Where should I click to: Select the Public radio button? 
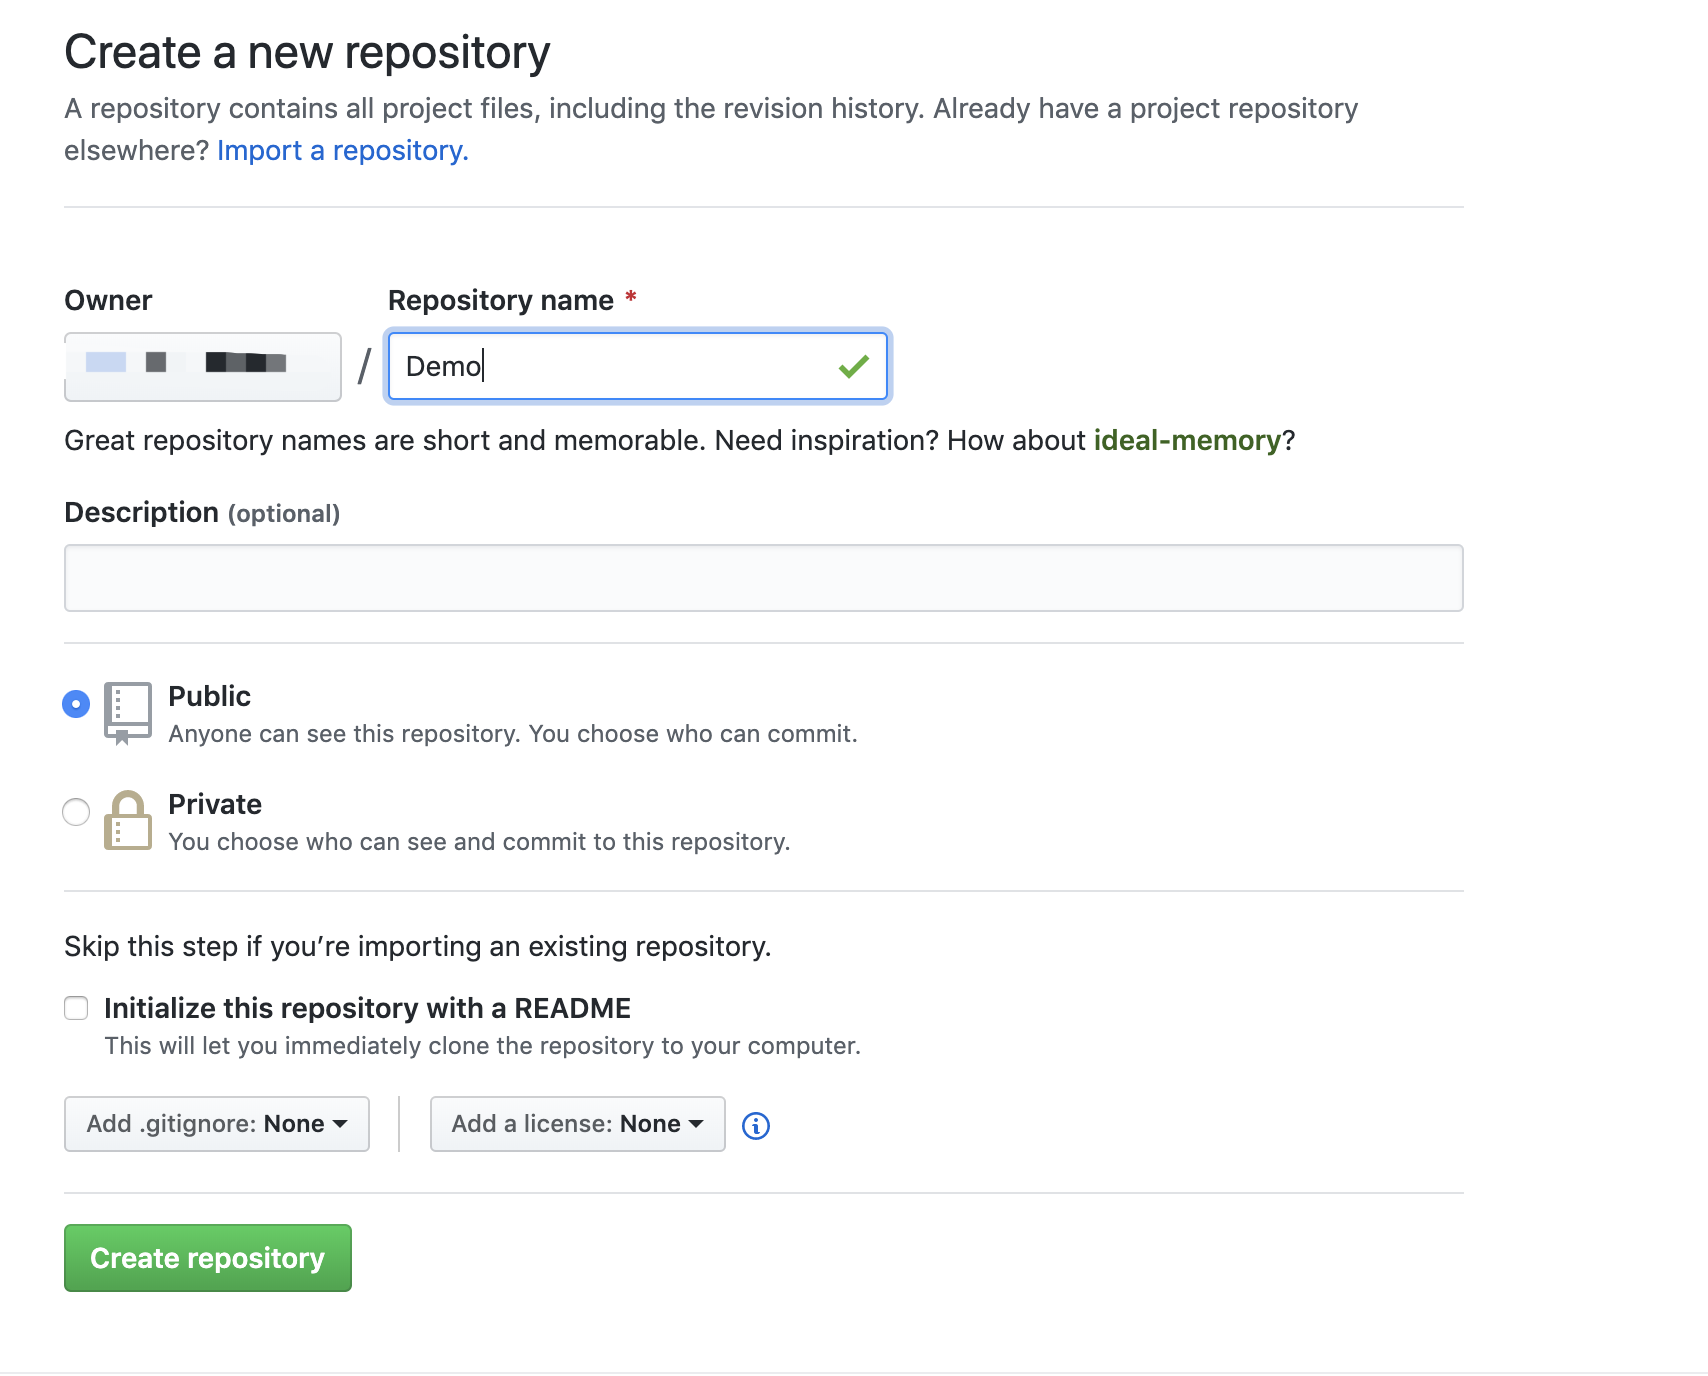pyautogui.click(x=76, y=704)
